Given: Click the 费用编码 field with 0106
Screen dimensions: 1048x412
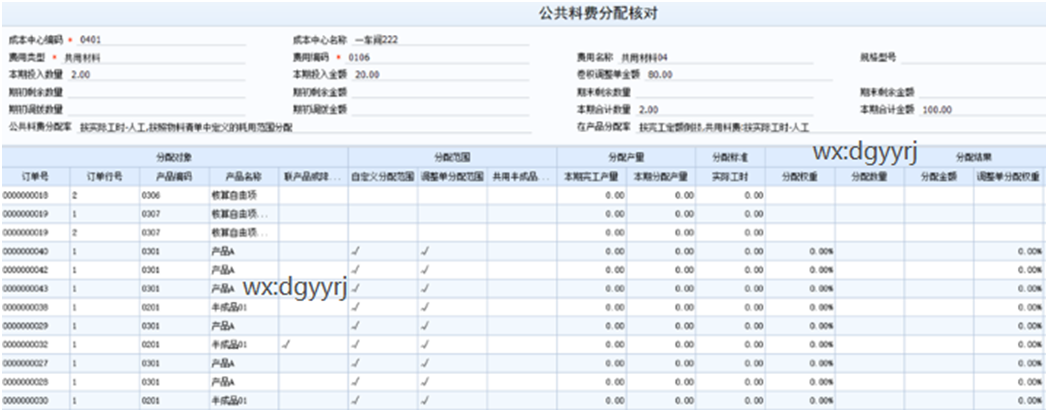Looking at the screenshot, I should pos(439,57).
